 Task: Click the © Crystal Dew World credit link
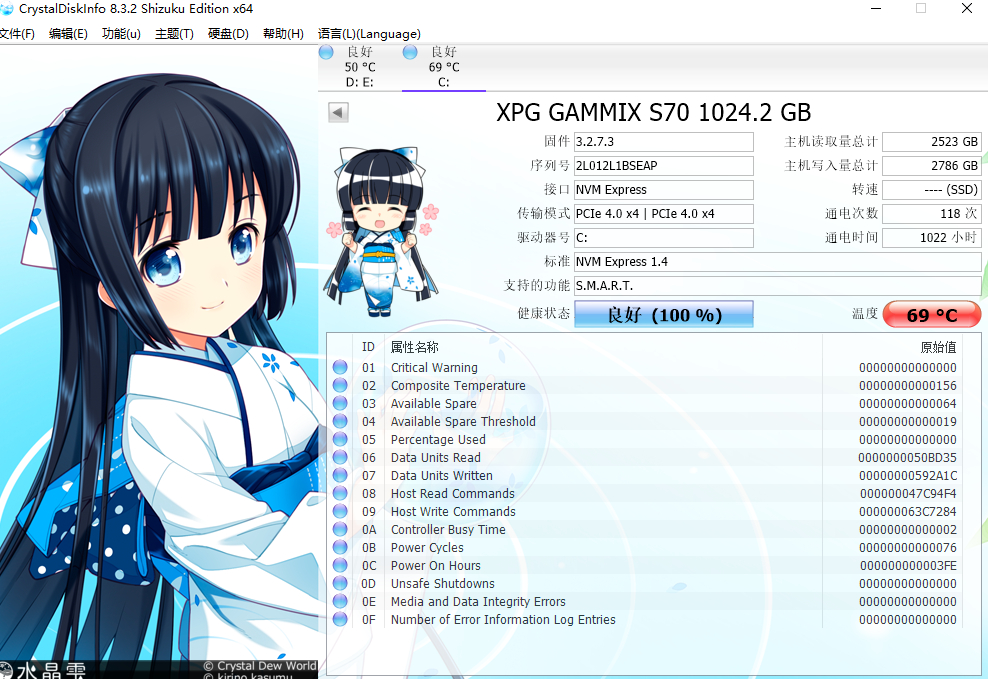pos(260,666)
